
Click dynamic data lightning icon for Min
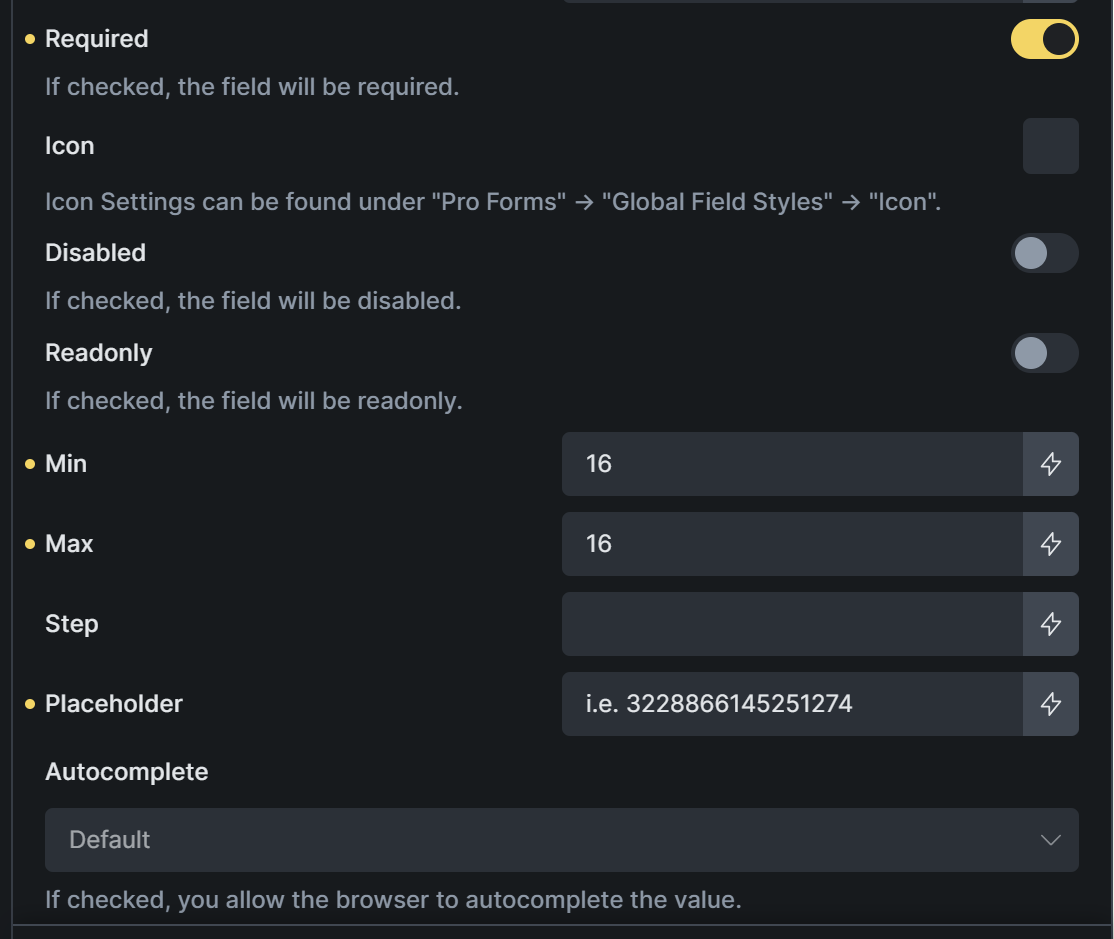coord(1050,464)
